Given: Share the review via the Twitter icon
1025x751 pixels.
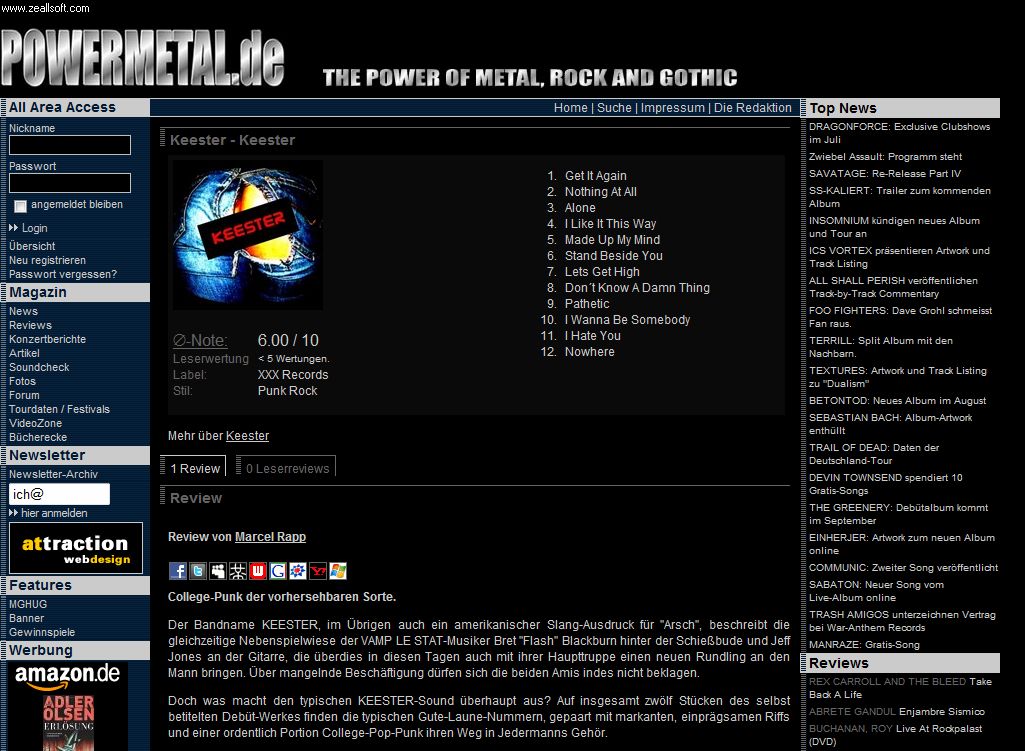Looking at the screenshot, I should [198, 571].
